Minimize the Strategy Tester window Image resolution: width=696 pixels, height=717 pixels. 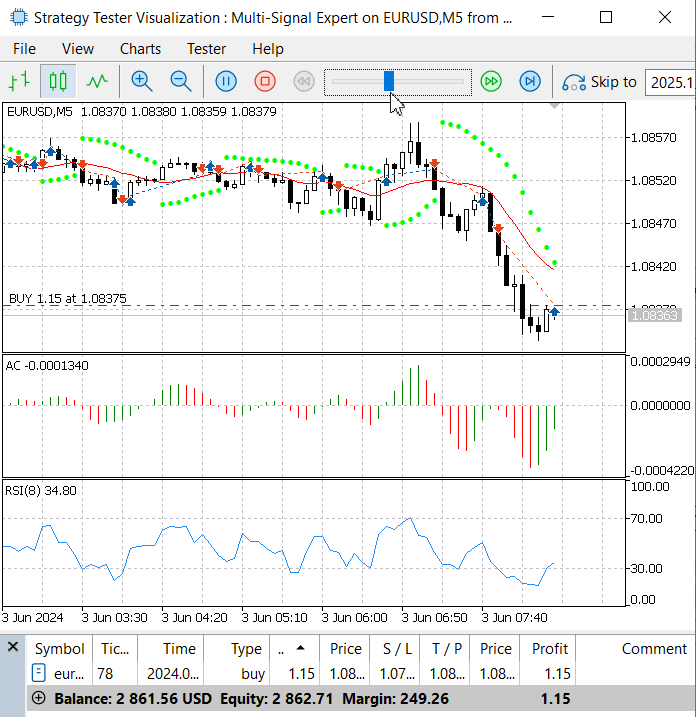tap(548, 17)
